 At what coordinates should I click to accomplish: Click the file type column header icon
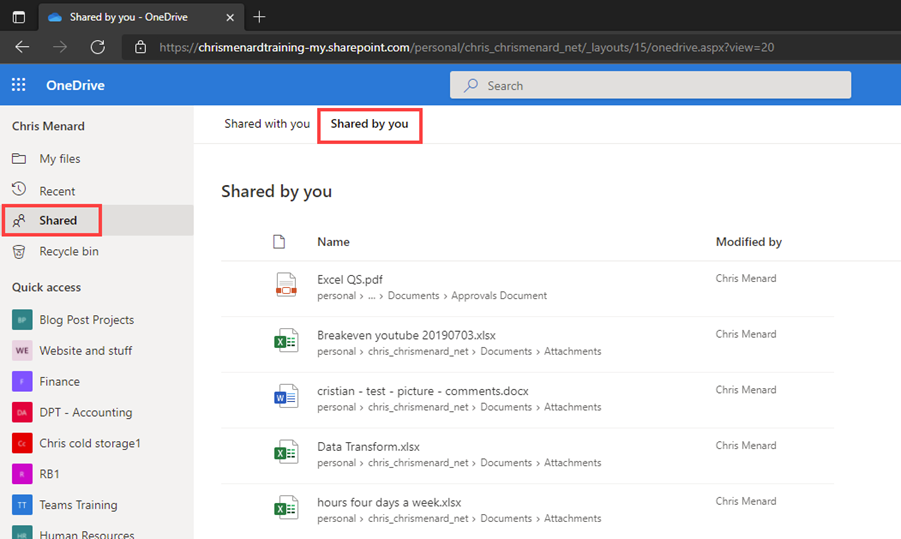click(279, 242)
